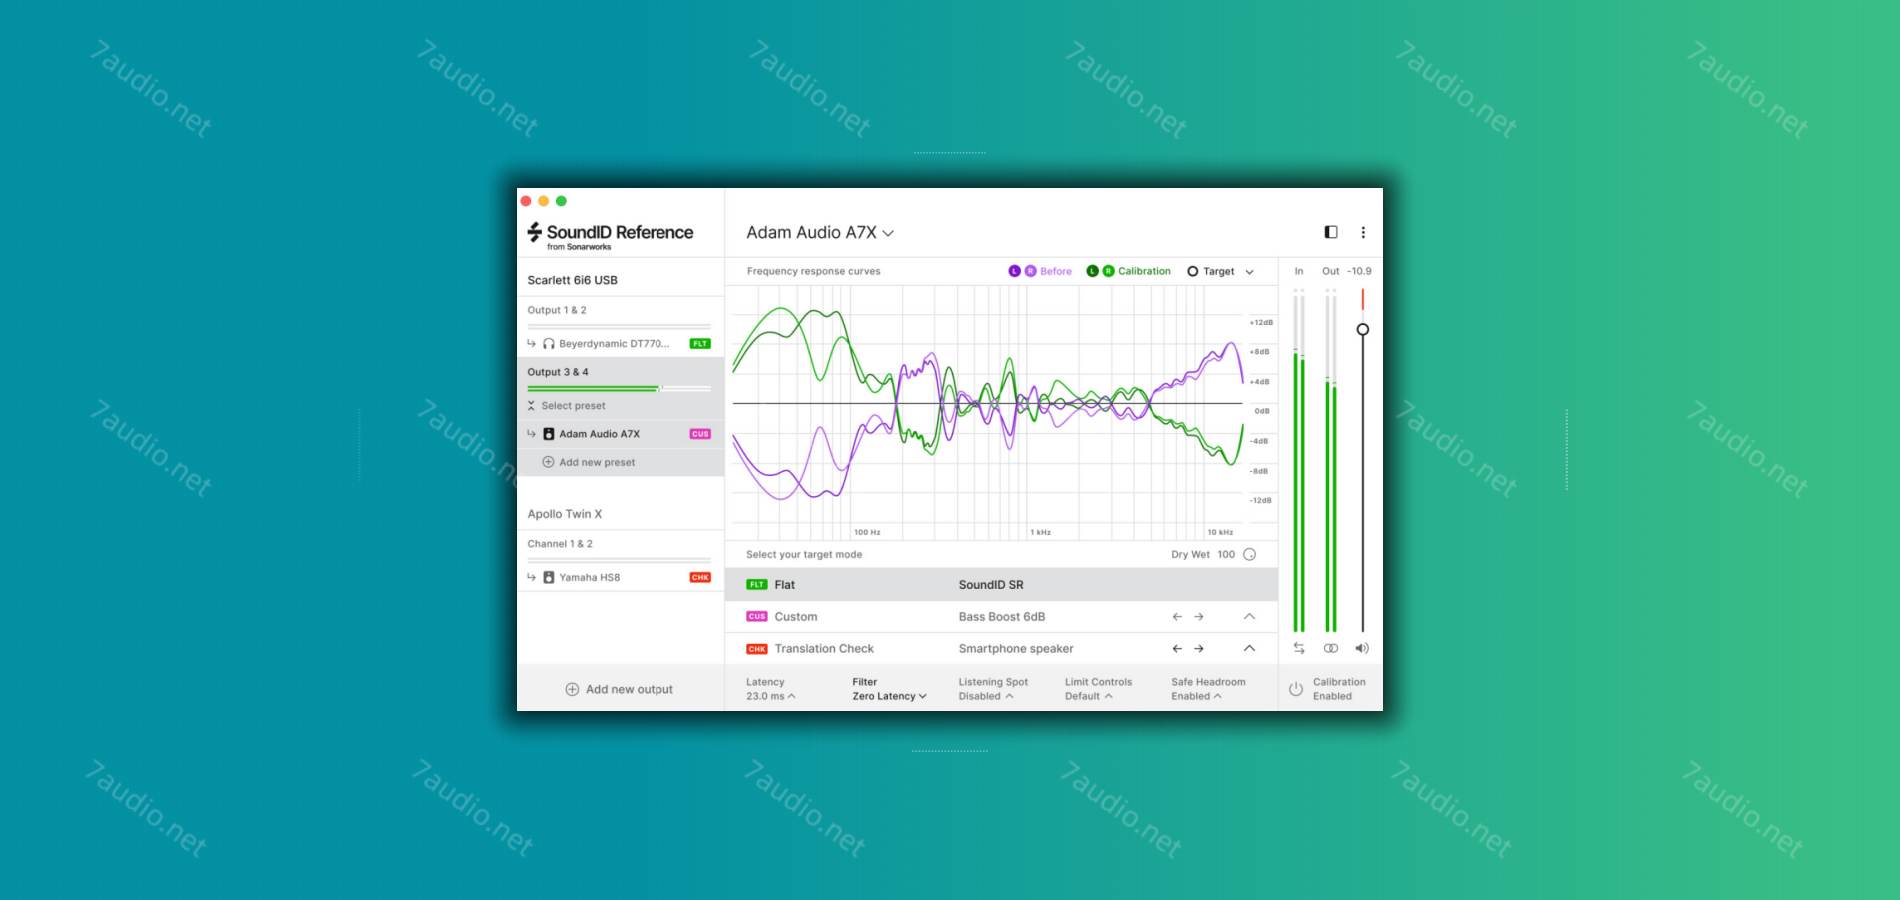Adjust the output volume slider handle
This screenshot has height=900, width=1900.
point(1362,329)
